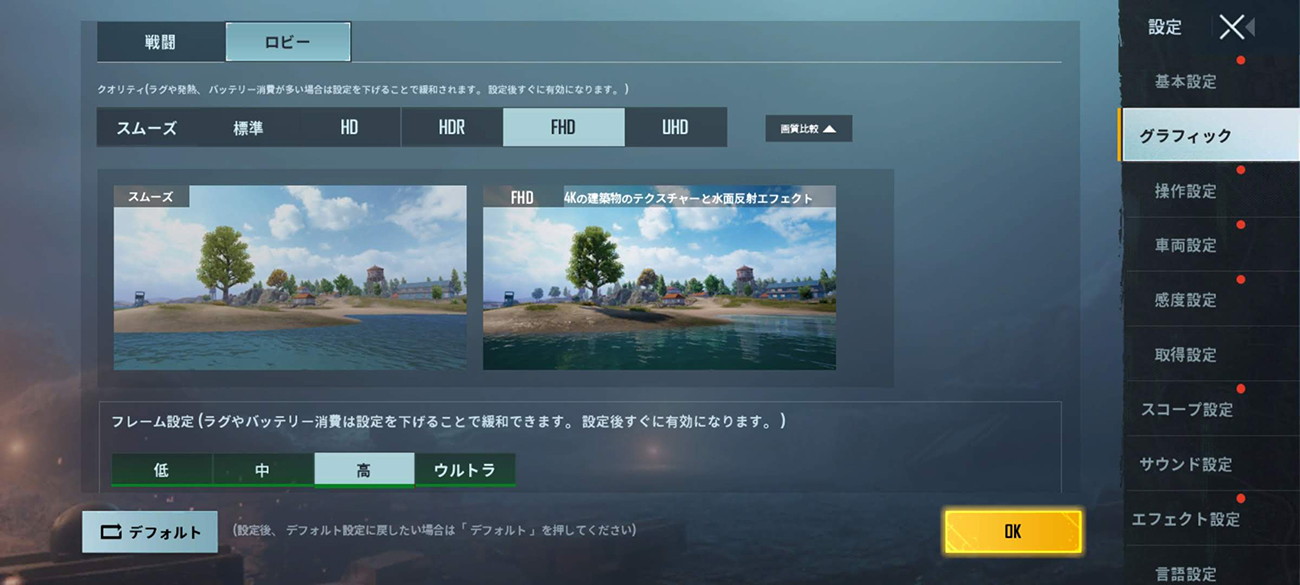The width and height of the screenshot is (1300, 585).
Task: Choose HDR graphics quality option
Action: pyautogui.click(x=451, y=128)
